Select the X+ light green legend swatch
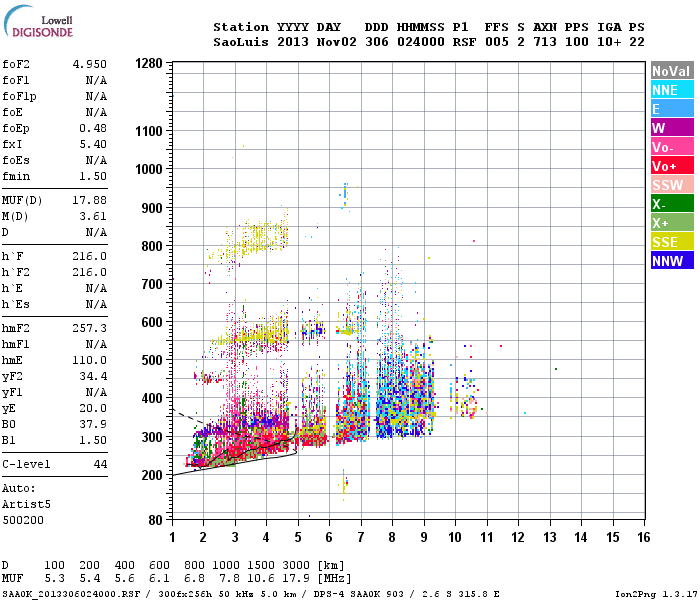 pyautogui.click(x=672, y=223)
